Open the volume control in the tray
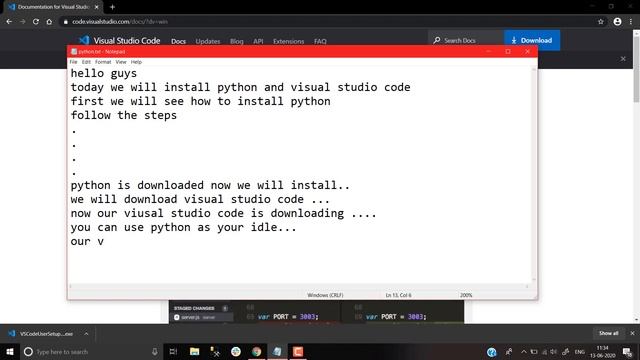This screenshot has width=640, height=360. (553, 352)
